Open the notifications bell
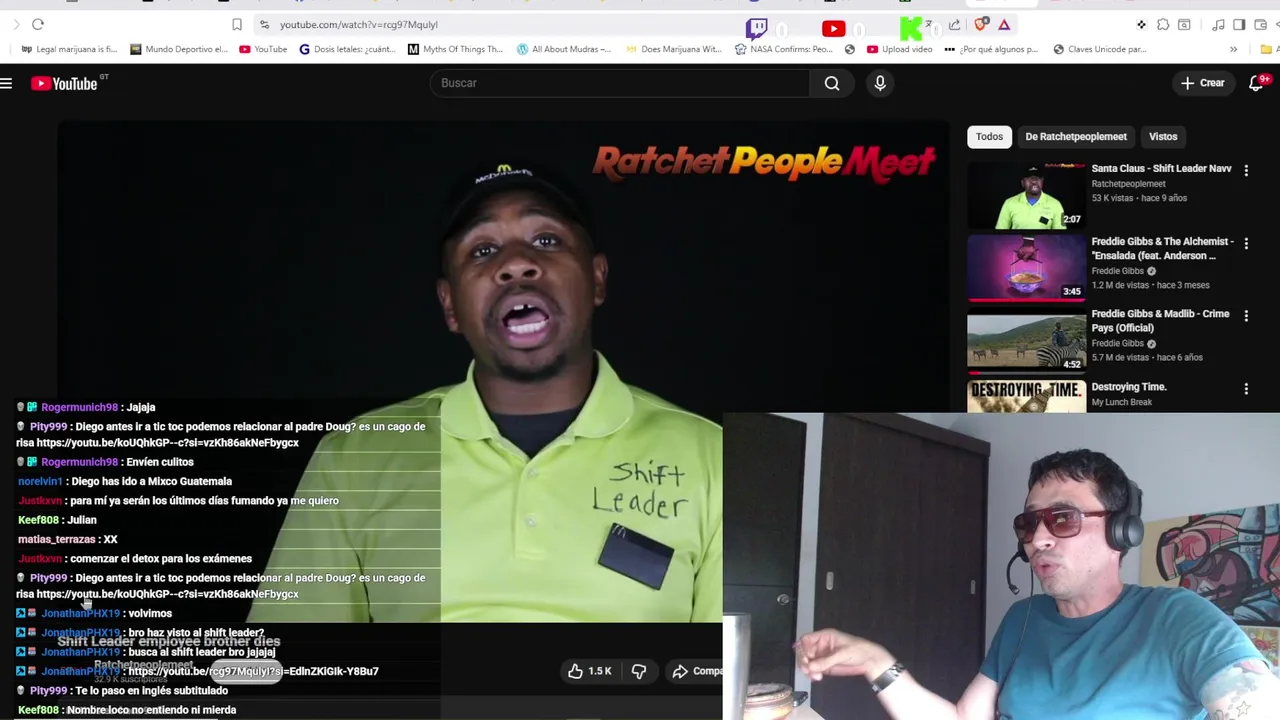Image resolution: width=1280 pixels, height=720 pixels. pyautogui.click(x=1256, y=83)
